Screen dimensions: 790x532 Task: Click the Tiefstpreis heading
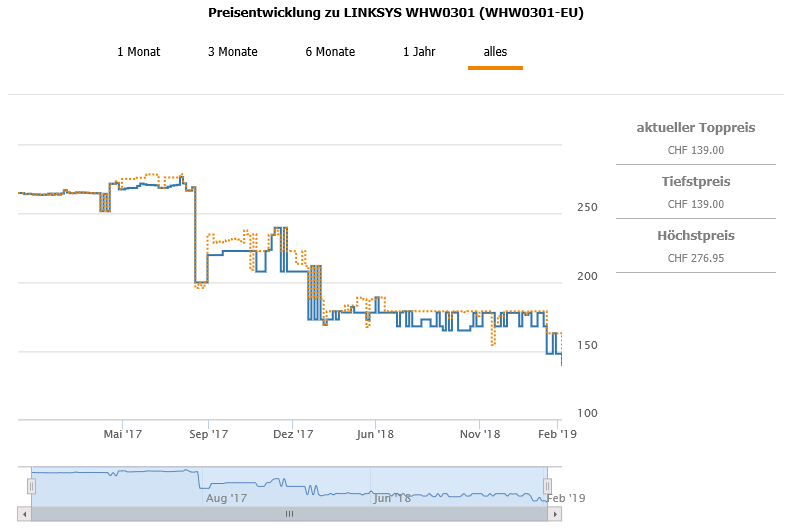695,182
